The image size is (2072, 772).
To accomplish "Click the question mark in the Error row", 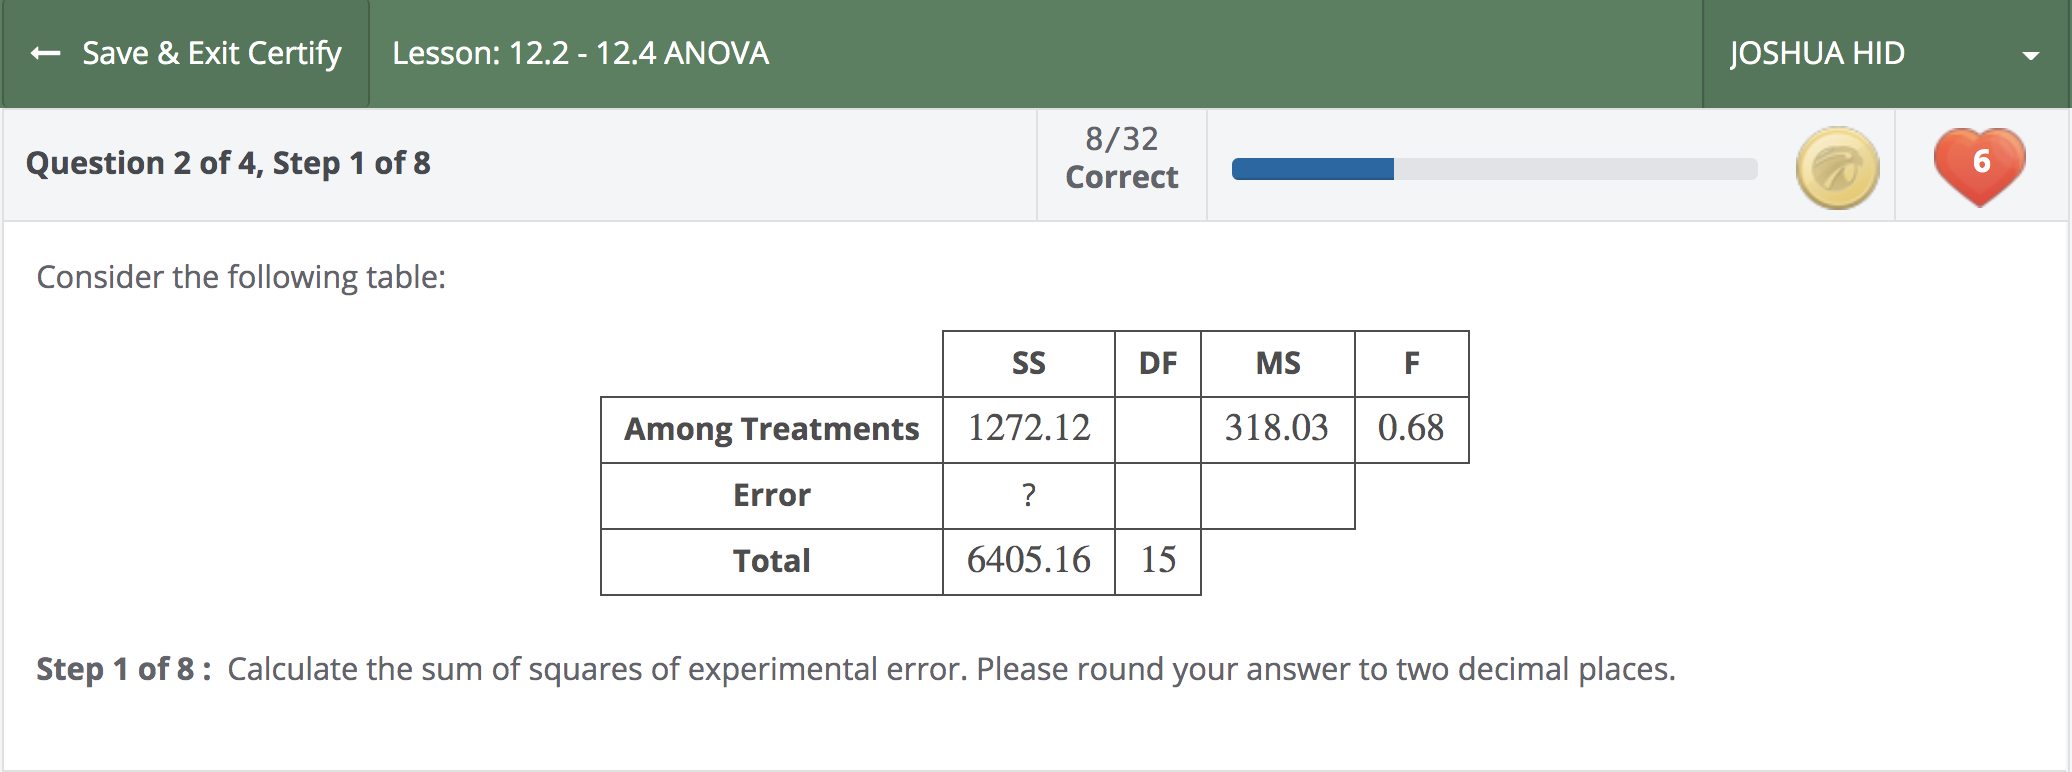I will coord(1027,495).
